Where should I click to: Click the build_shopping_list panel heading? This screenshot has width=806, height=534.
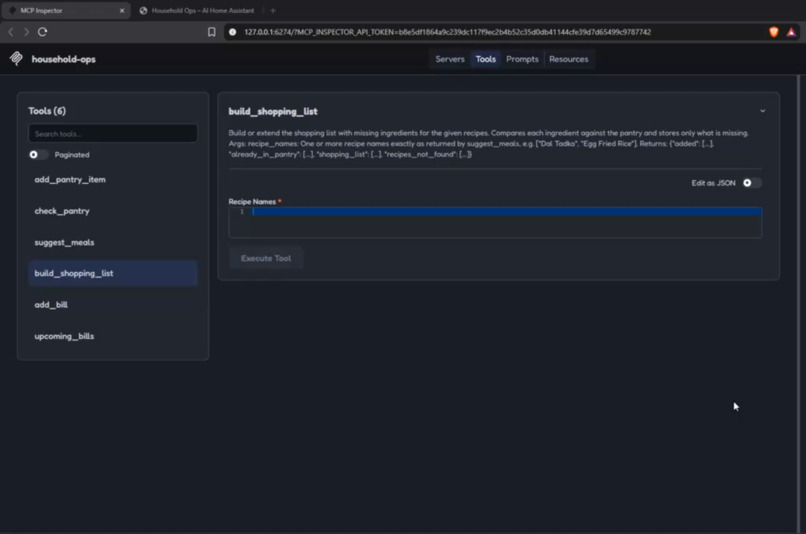273,112
